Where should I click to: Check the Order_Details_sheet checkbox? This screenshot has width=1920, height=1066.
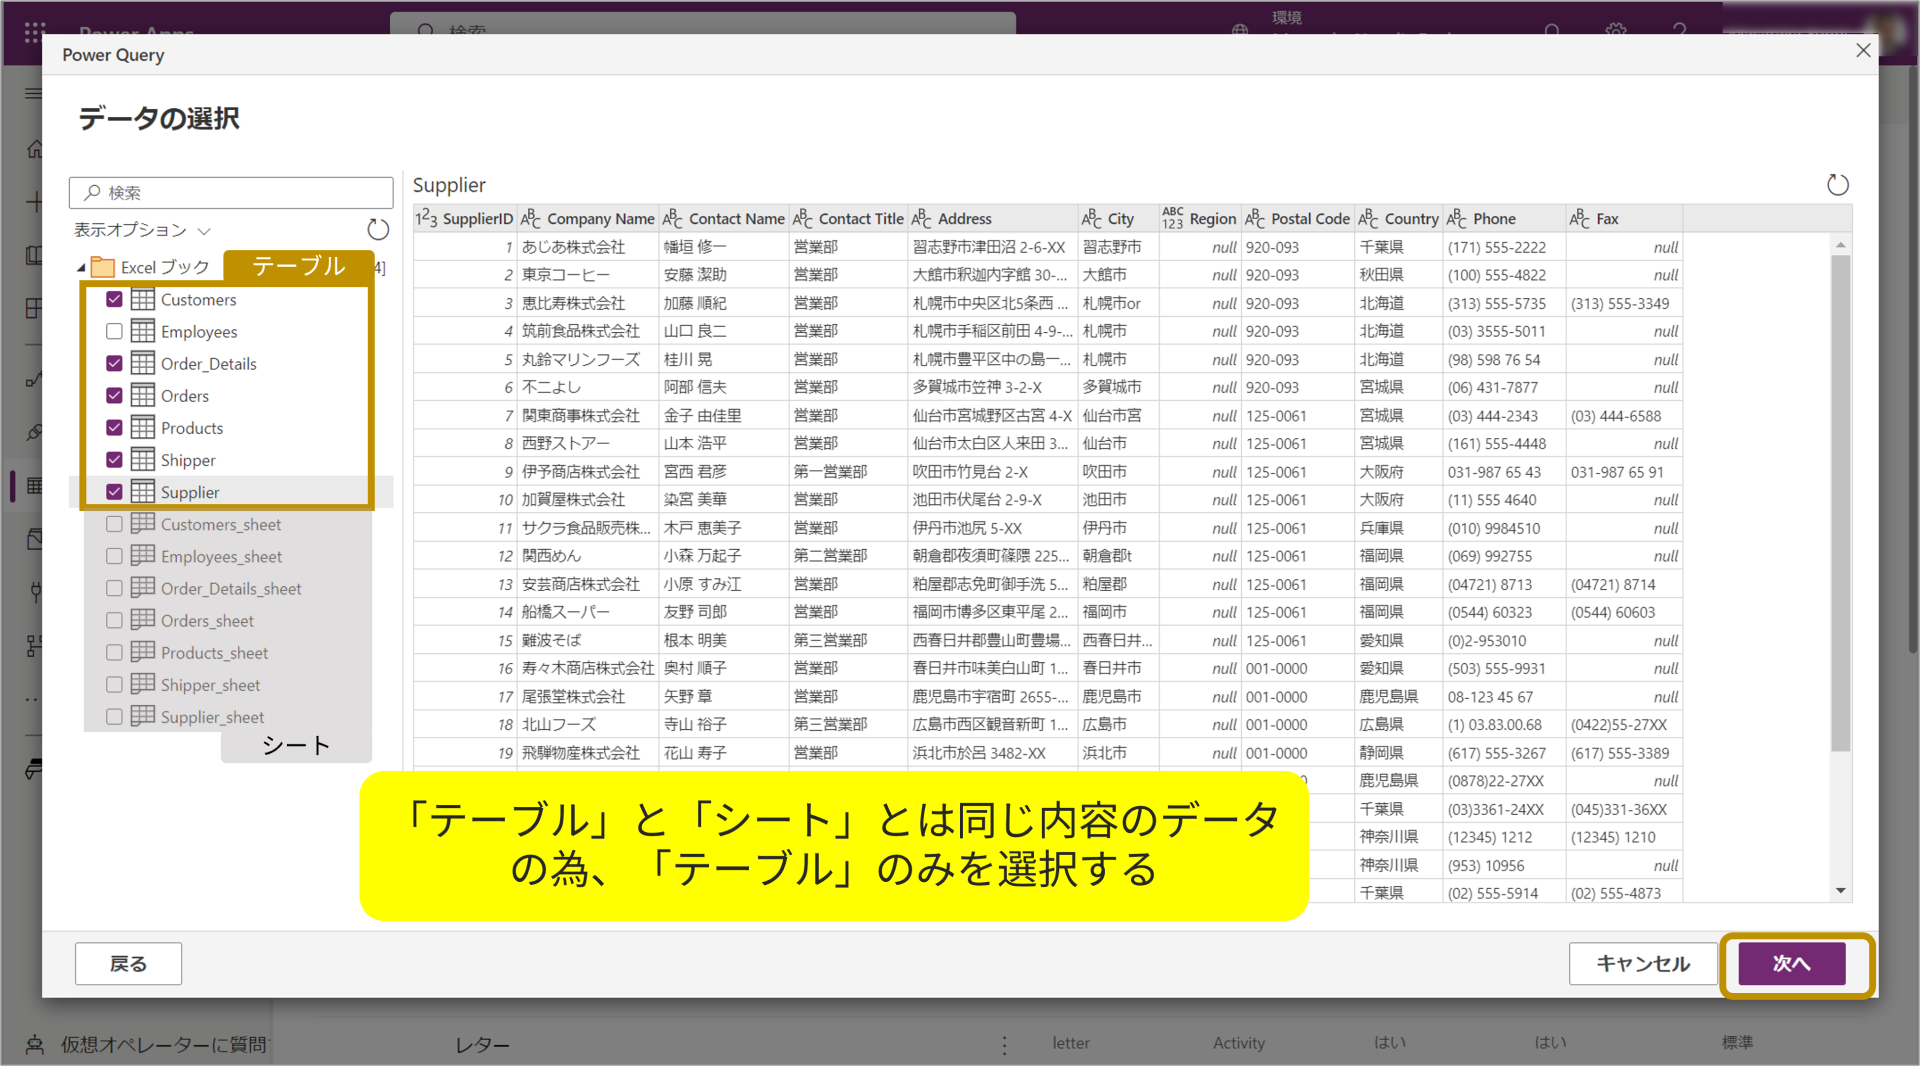click(114, 588)
